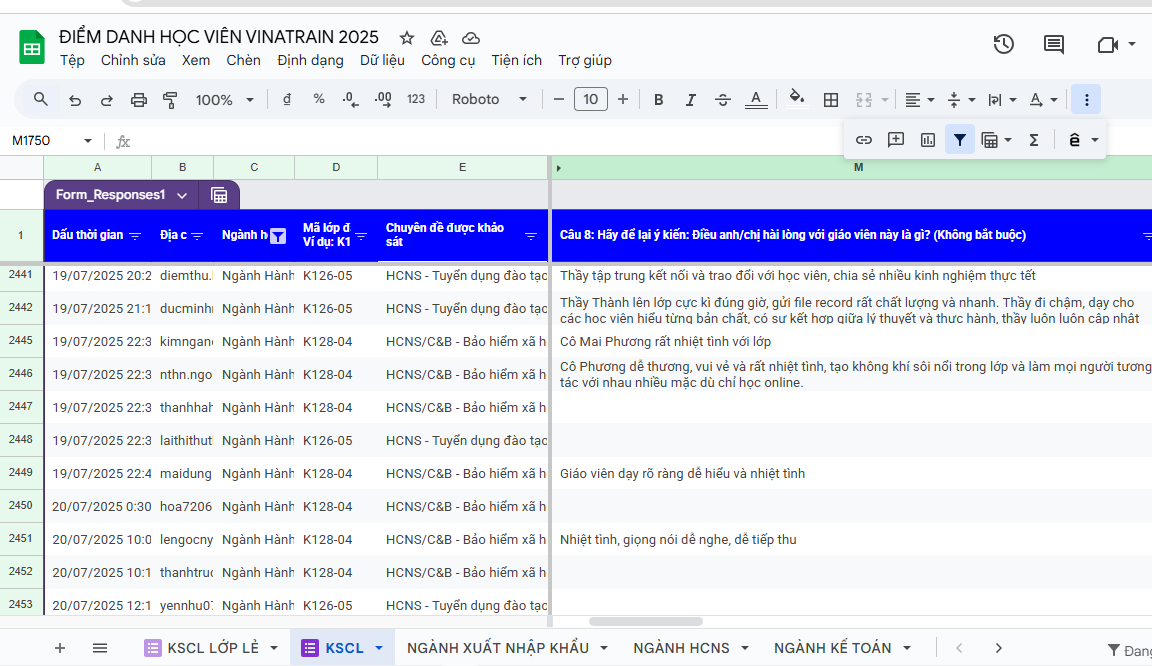Toggle the filter button in overflow toolbar
Viewport: 1152px width, 666px height.
pos(960,140)
